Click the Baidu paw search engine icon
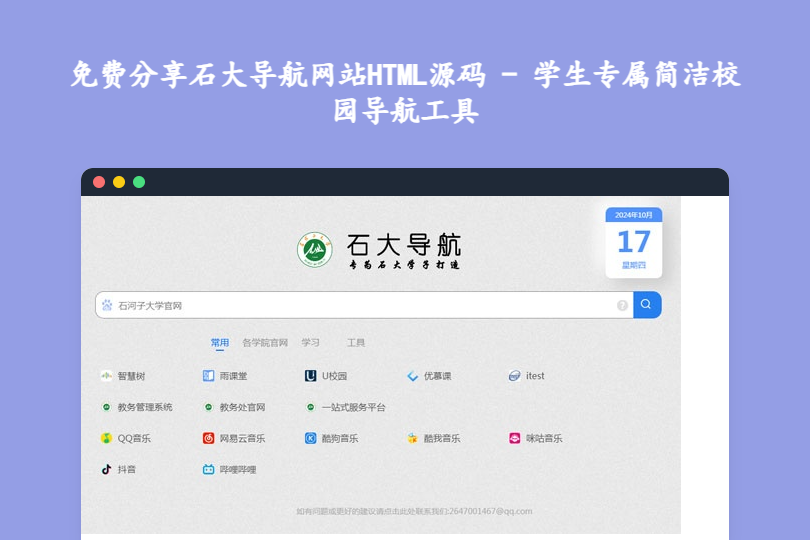The image size is (810, 540). [107, 305]
